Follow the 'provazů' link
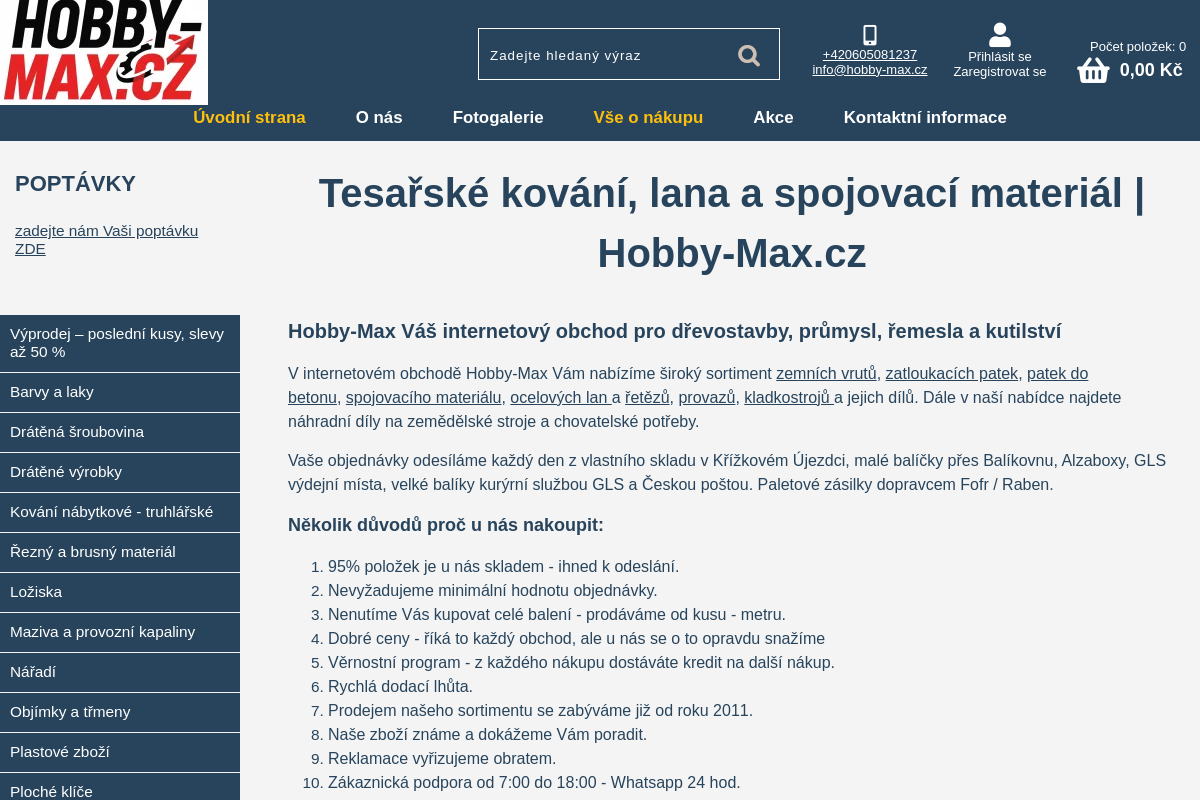 pos(707,397)
